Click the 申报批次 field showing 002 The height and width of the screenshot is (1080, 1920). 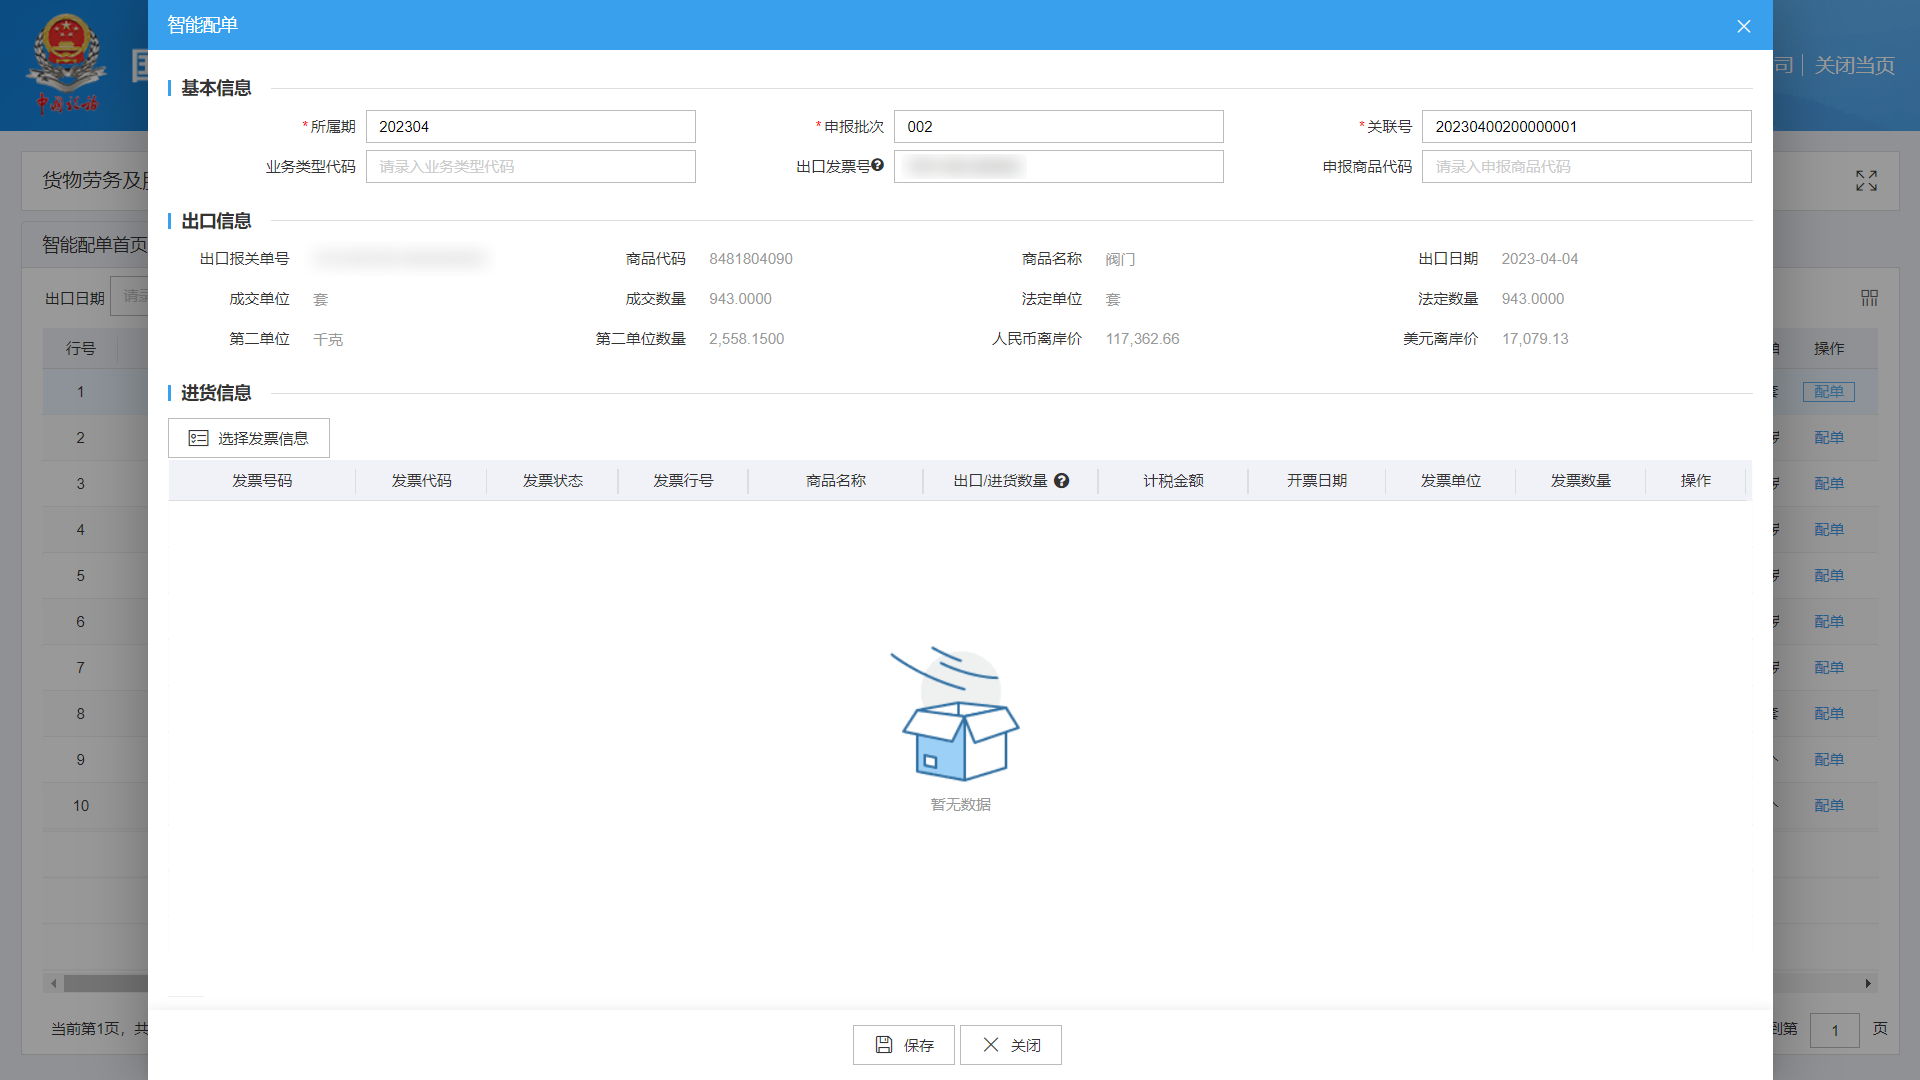1058,126
